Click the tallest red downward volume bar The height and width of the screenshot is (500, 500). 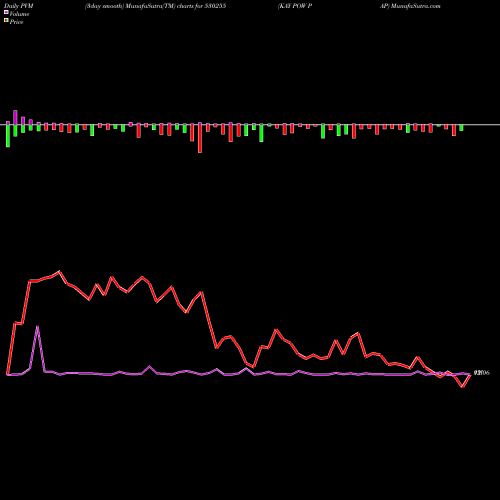pos(200,138)
